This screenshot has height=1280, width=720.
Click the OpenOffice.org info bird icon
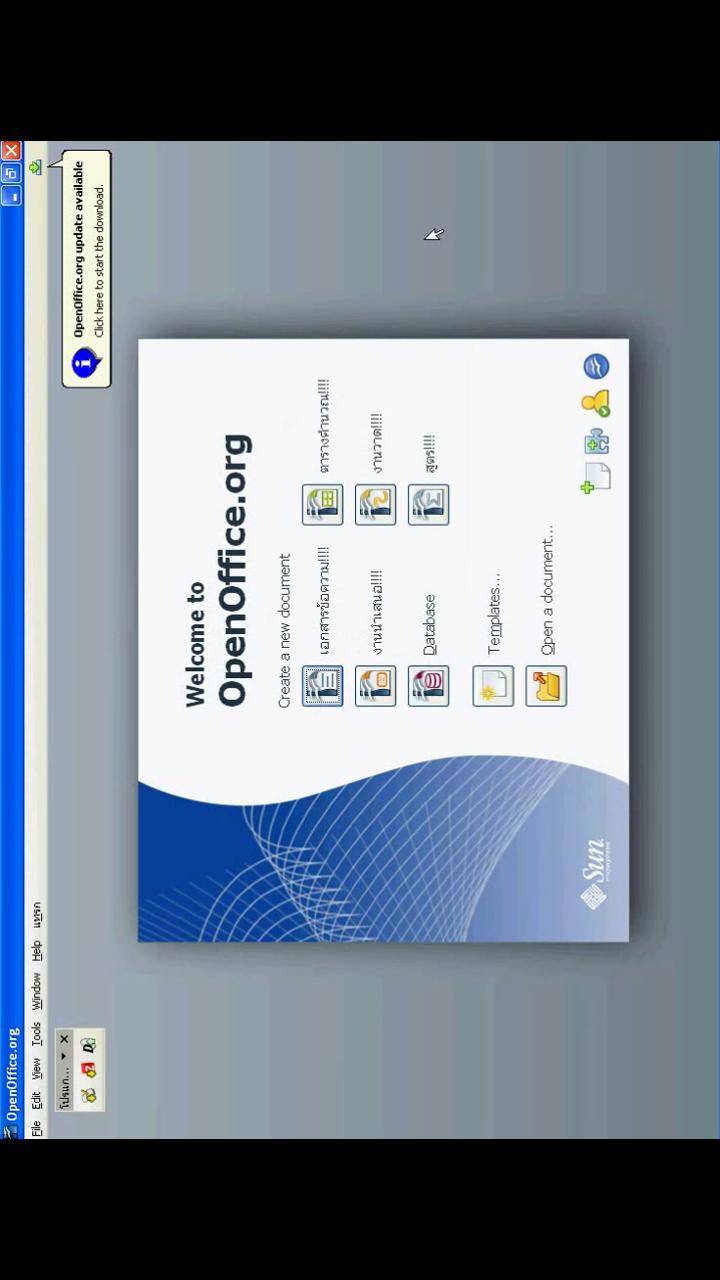(596, 367)
